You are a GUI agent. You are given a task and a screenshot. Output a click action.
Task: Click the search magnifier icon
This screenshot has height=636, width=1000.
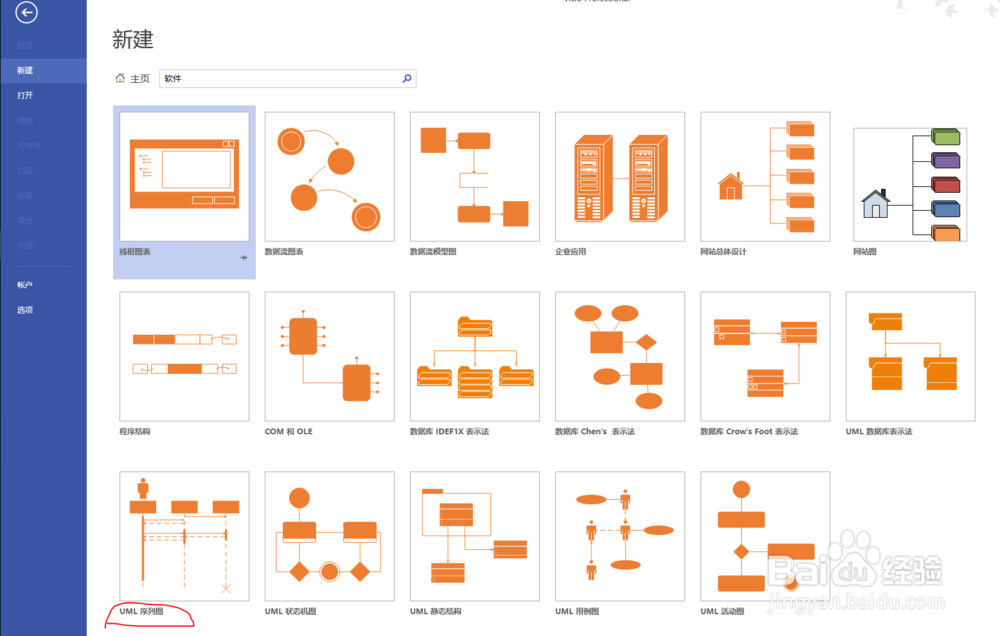point(406,78)
